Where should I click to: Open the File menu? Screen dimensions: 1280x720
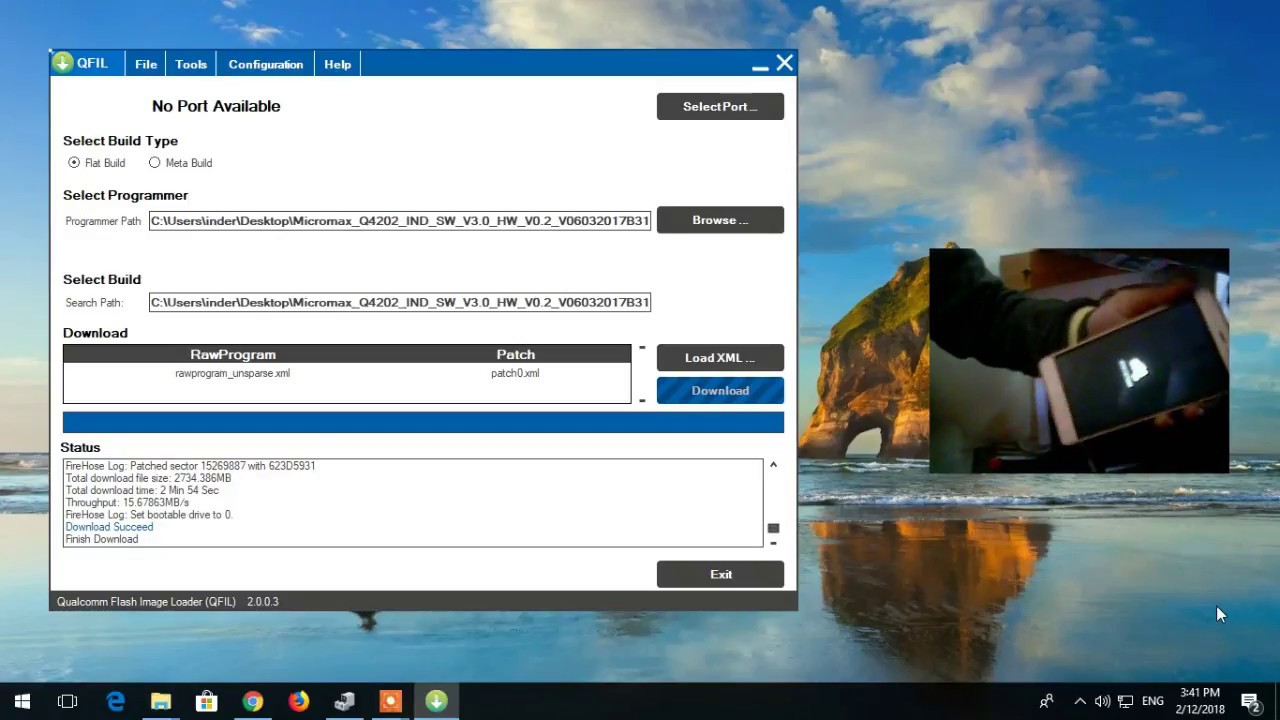coord(146,64)
